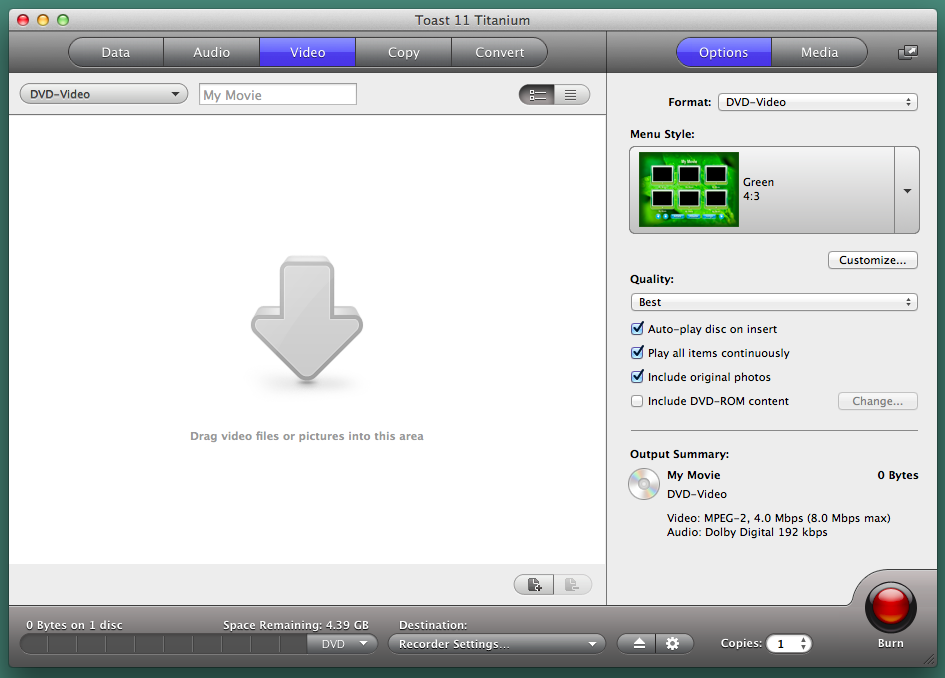Enable Include DVD-ROM content checkbox

[637, 401]
